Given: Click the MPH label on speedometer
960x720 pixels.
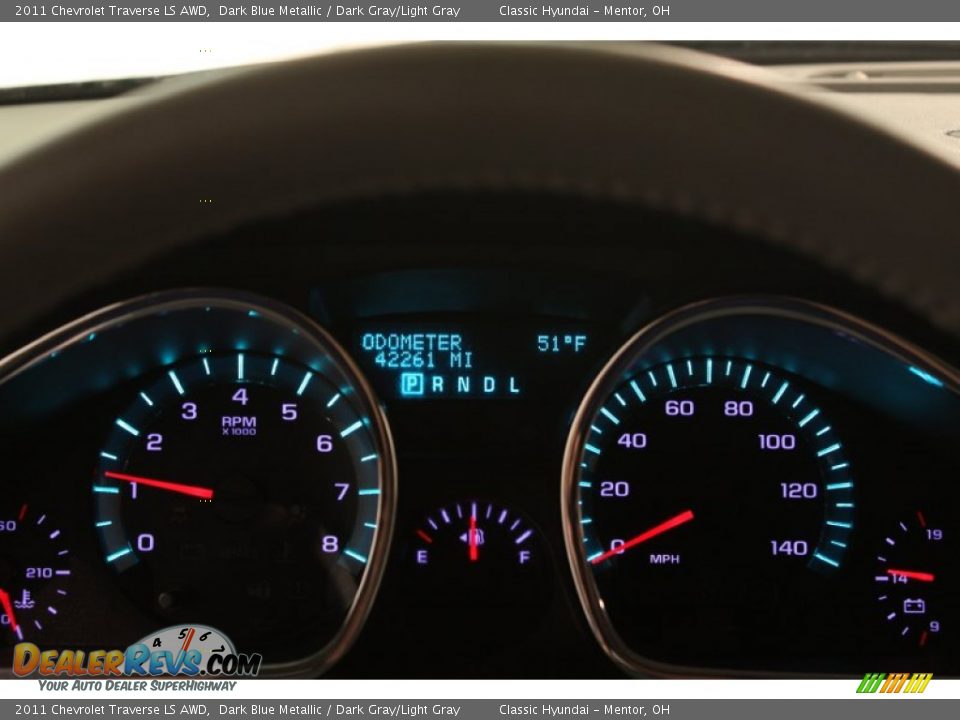Looking at the screenshot, I should (664, 558).
